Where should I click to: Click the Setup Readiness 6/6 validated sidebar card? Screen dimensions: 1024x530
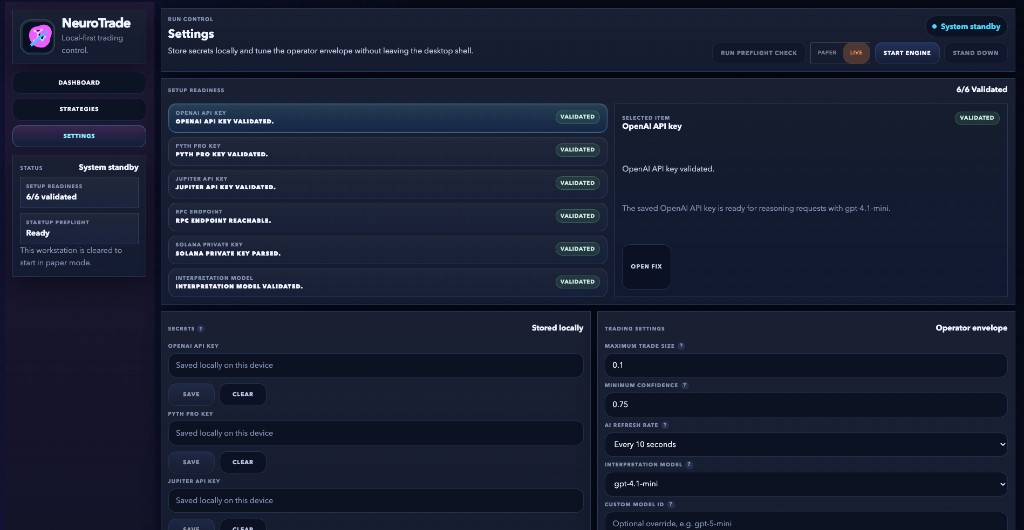pos(79,193)
